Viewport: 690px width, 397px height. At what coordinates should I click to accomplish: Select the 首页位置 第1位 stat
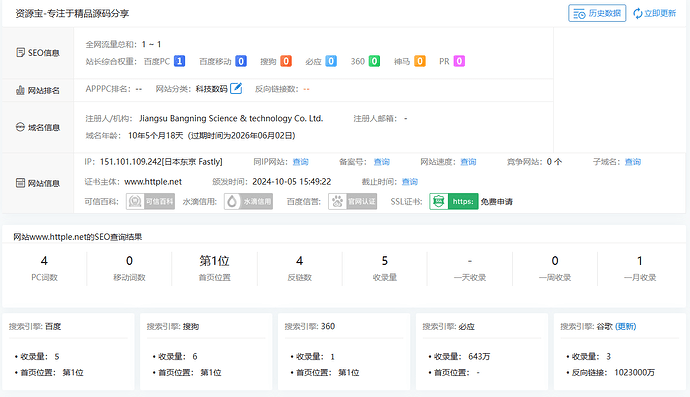[214, 261]
